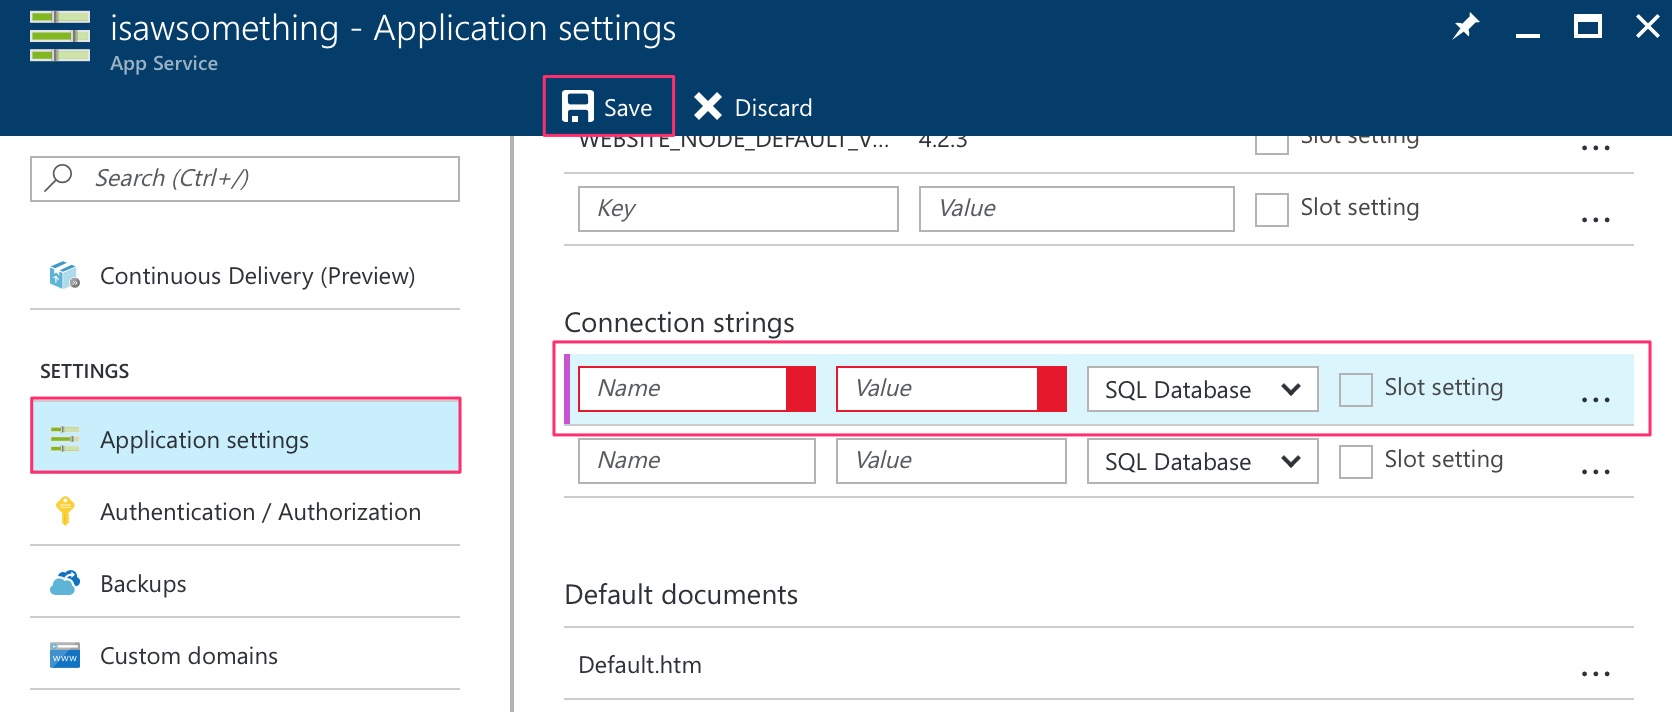The width and height of the screenshot is (1672, 712).
Task: Click the SETTINGS section label
Action: pos(85,371)
